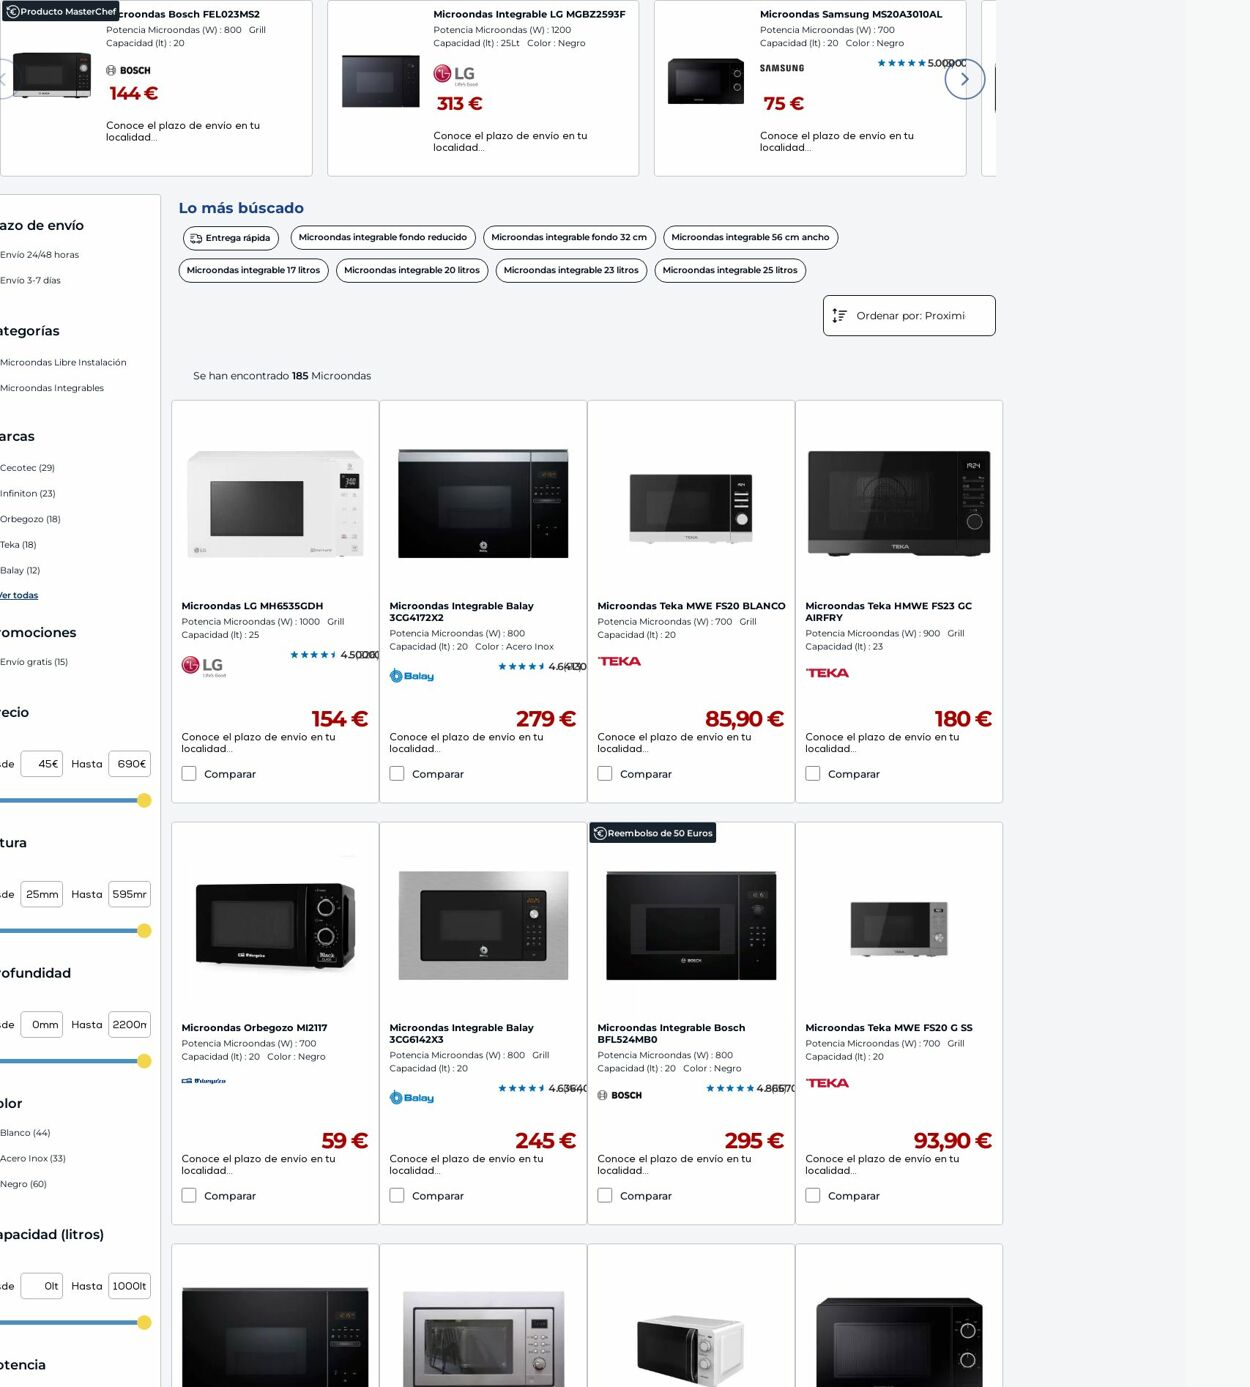The height and width of the screenshot is (1387, 1250).
Task: Open Orbegozo MI2117 product image
Action: coord(275,925)
